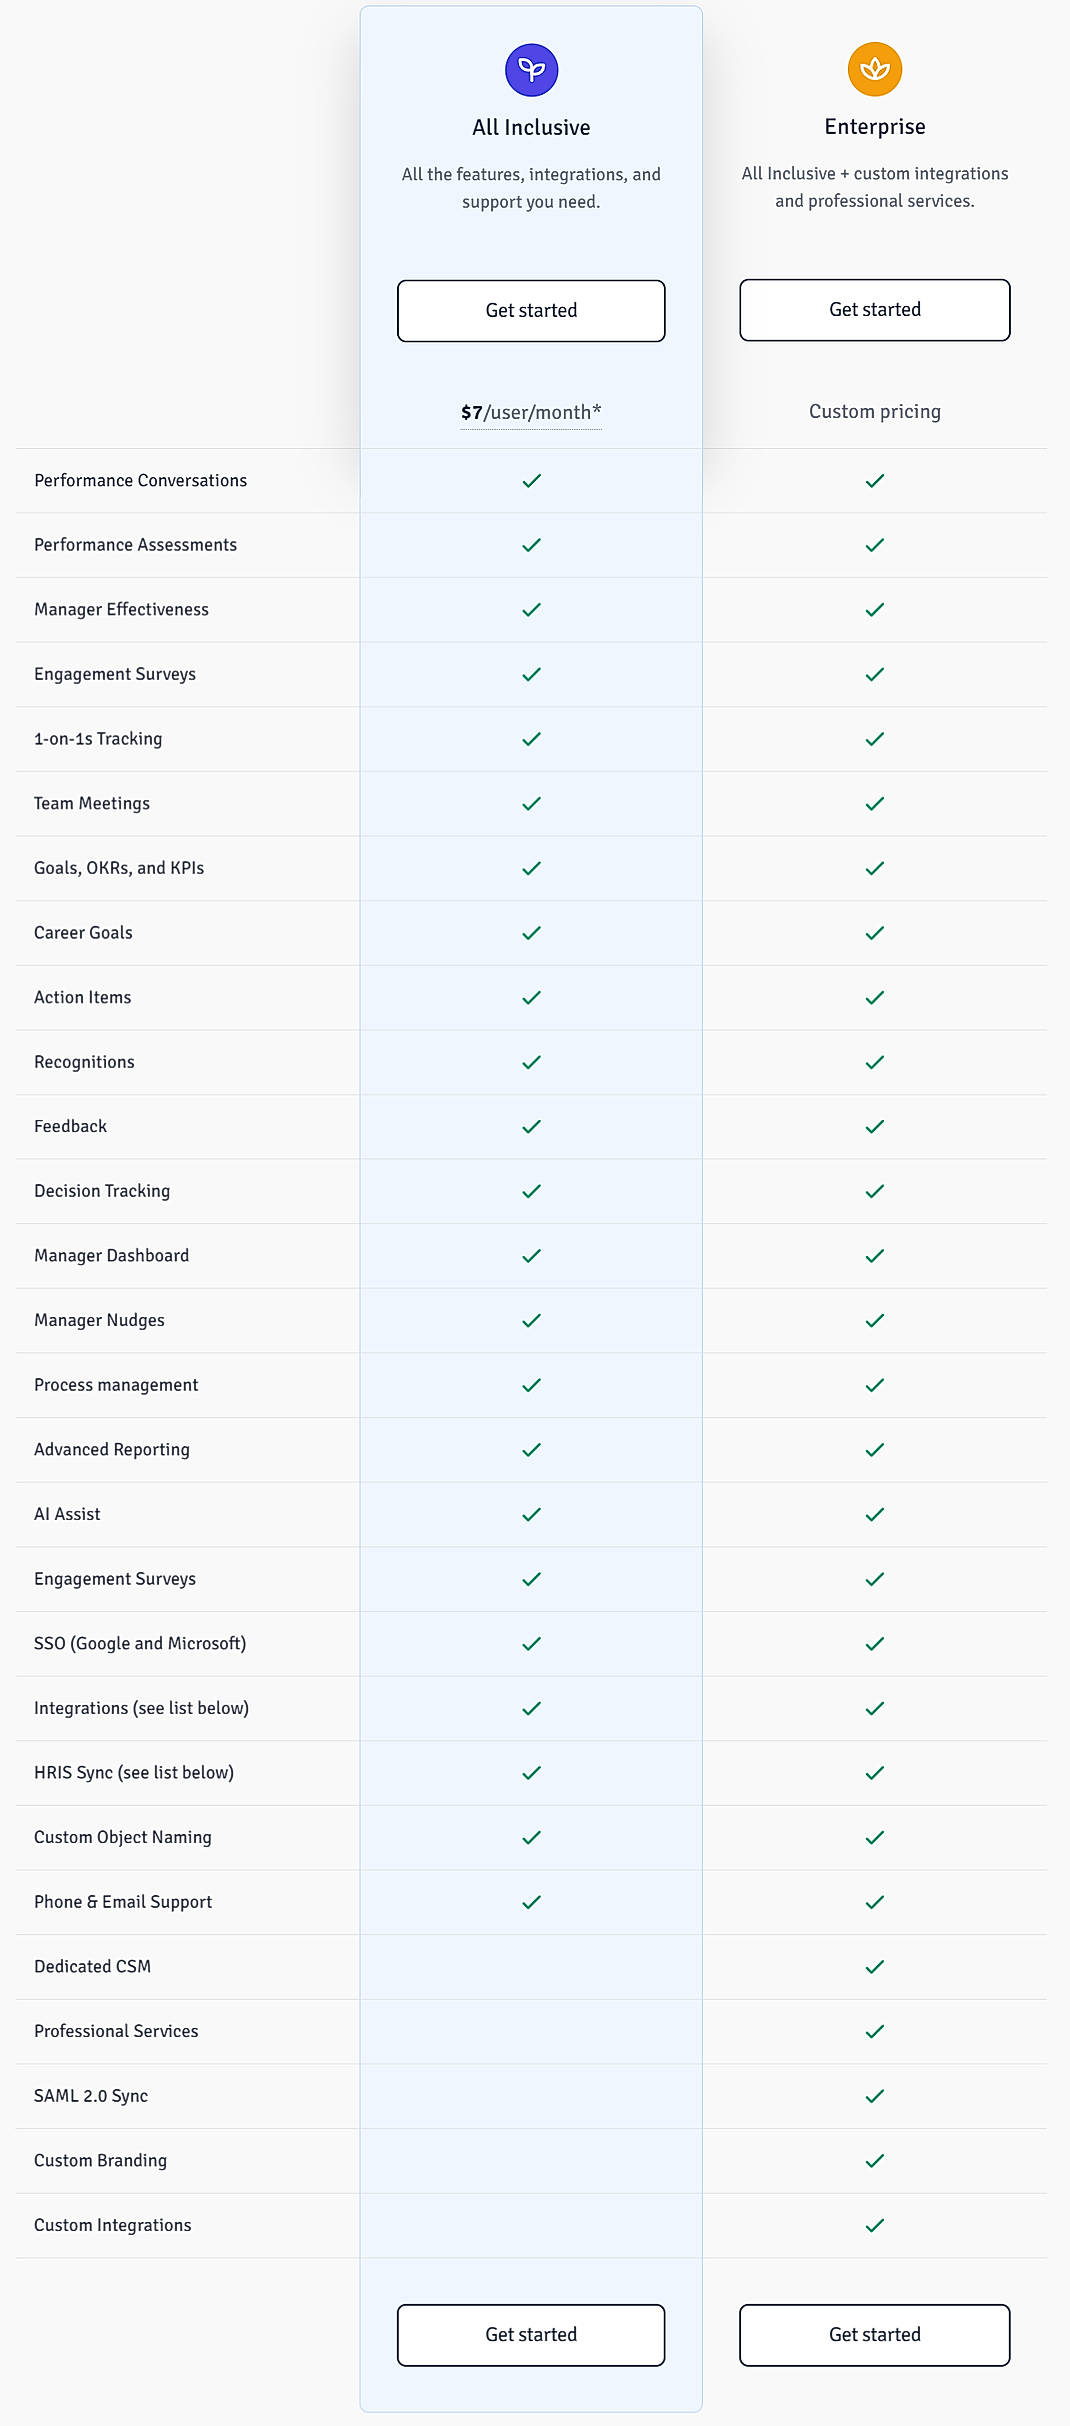Select the Enterprise checkmark for Dedicated CSM
1070x2426 pixels.
point(874,1966)
